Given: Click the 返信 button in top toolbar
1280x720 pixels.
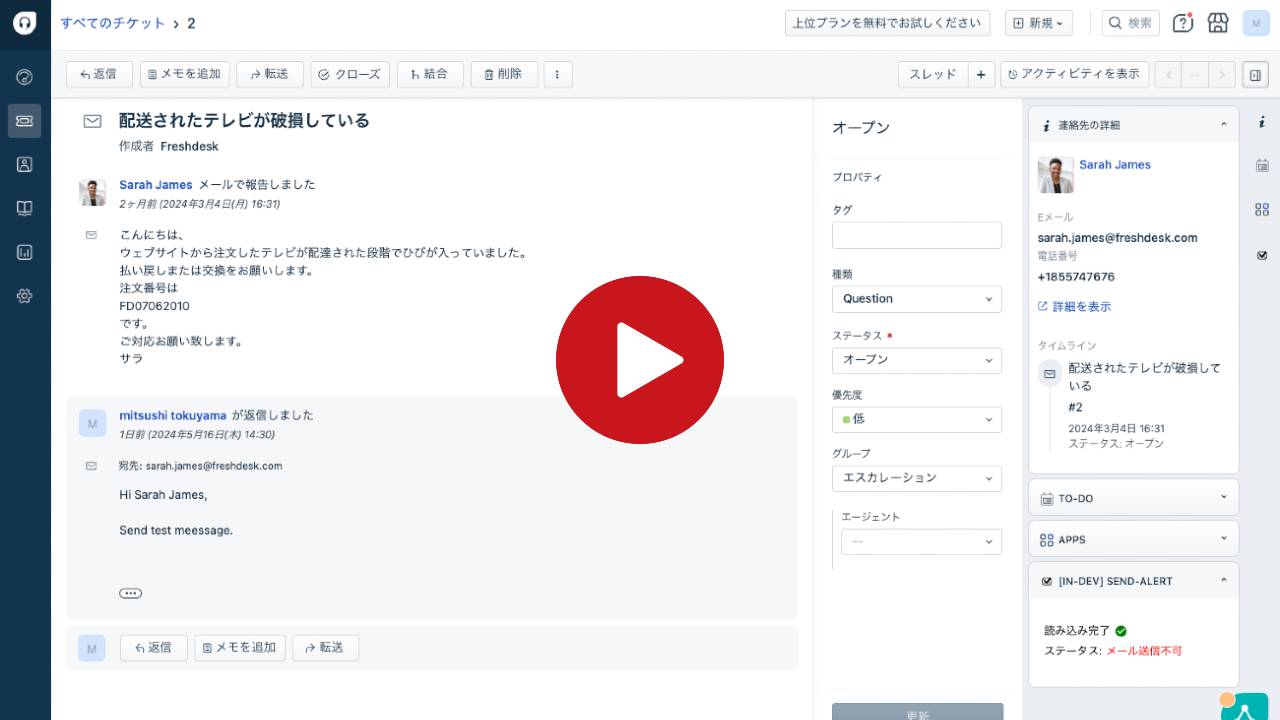Looking at the screenshot, I should tap(99, 74).
